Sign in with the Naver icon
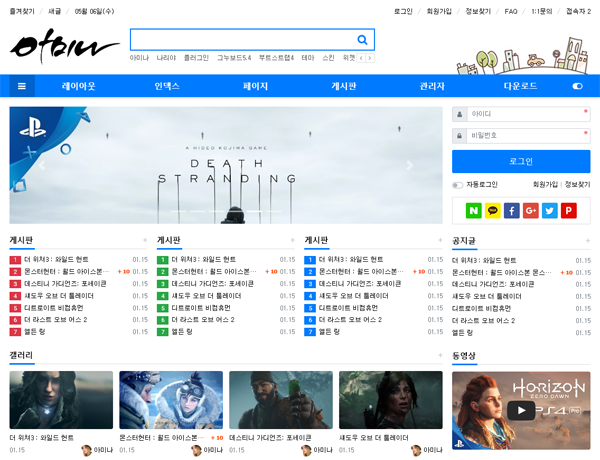Image resolution: width=600 pixels, height=460 pixels. tap(473, 210)
